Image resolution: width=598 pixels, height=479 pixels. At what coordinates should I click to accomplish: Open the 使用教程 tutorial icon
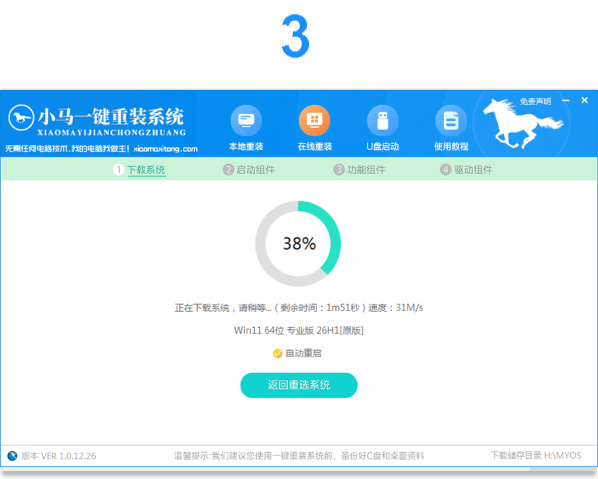click(x=451, y=121)
